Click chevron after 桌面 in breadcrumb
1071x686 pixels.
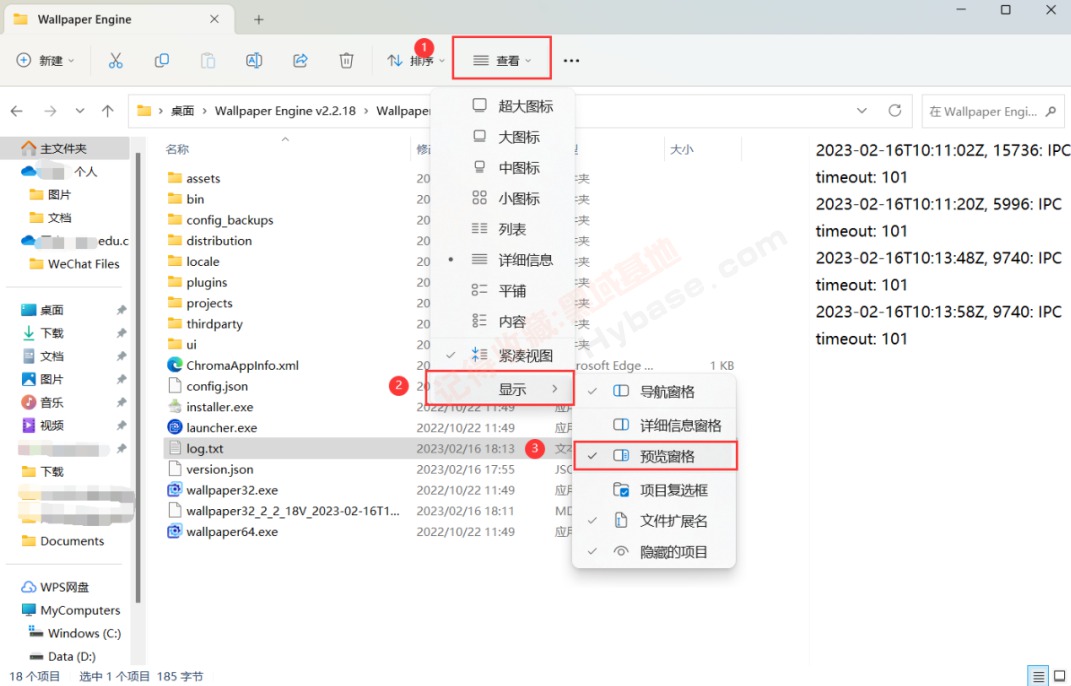(x=204, y=111)
